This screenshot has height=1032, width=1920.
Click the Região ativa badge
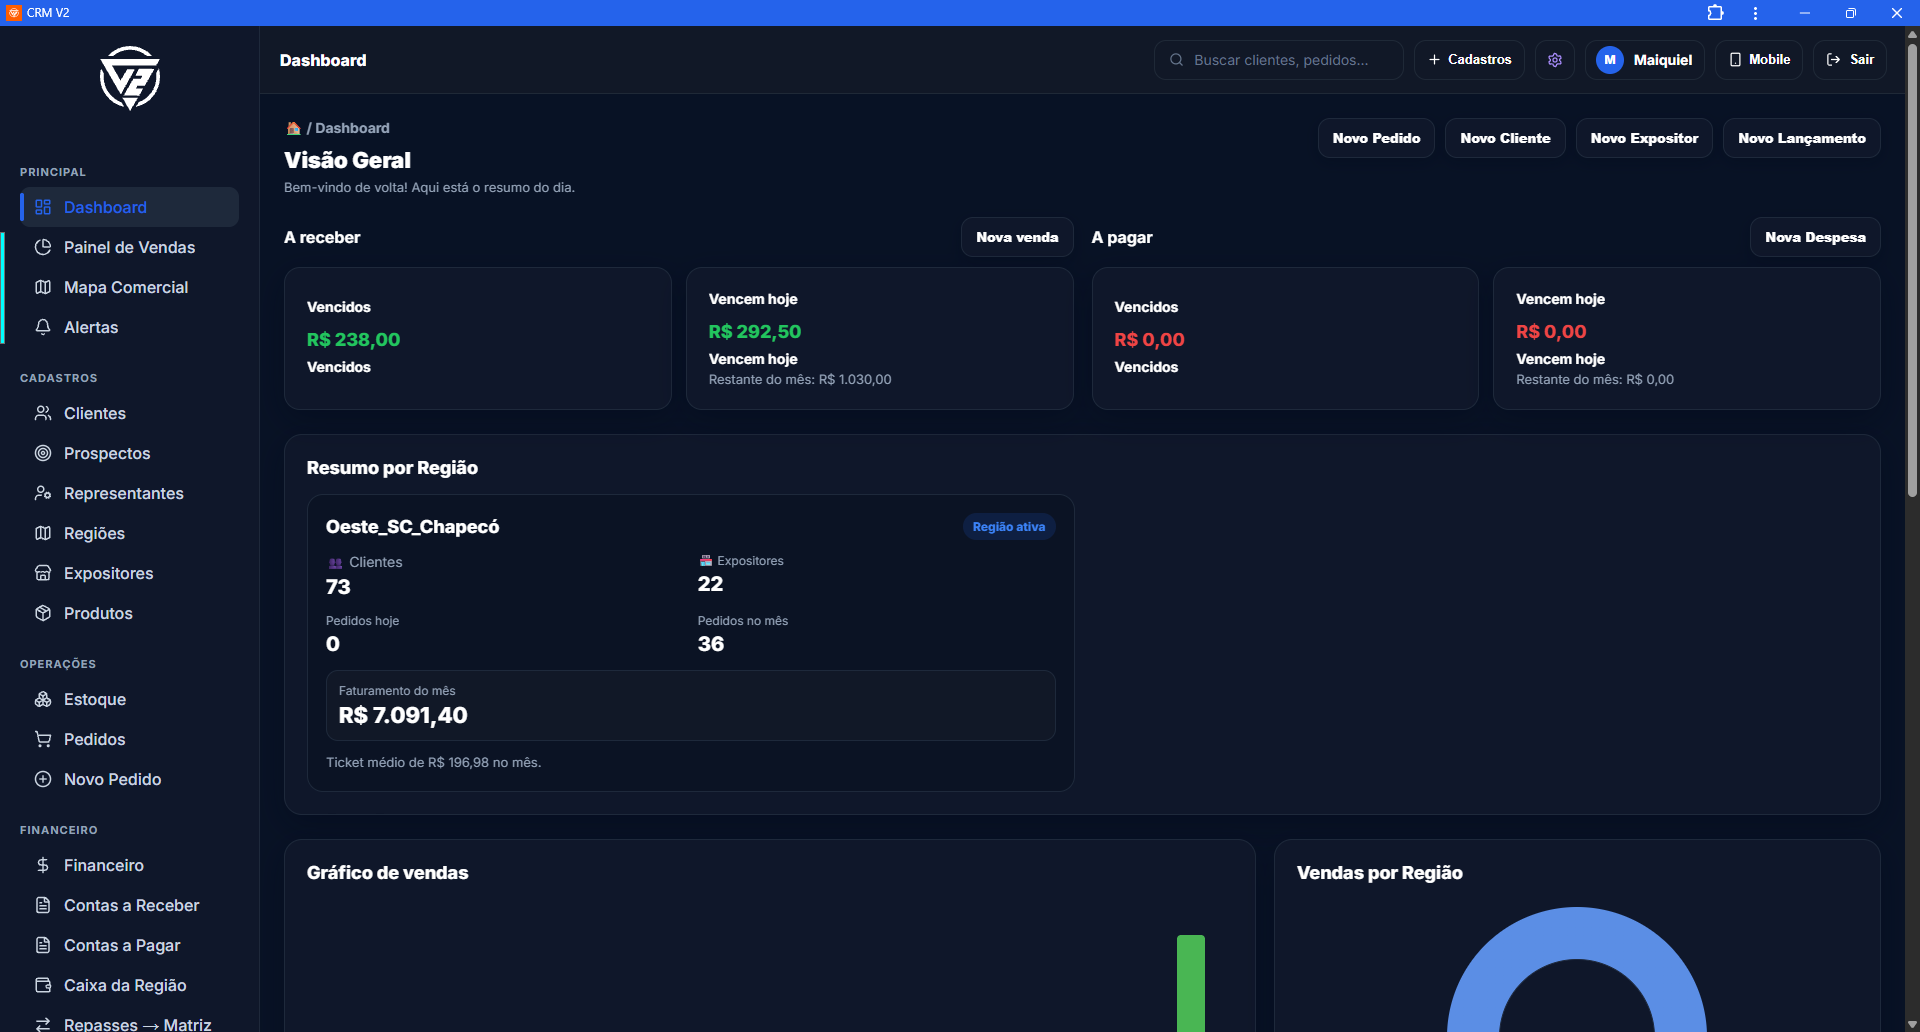tap(1009, 527)
